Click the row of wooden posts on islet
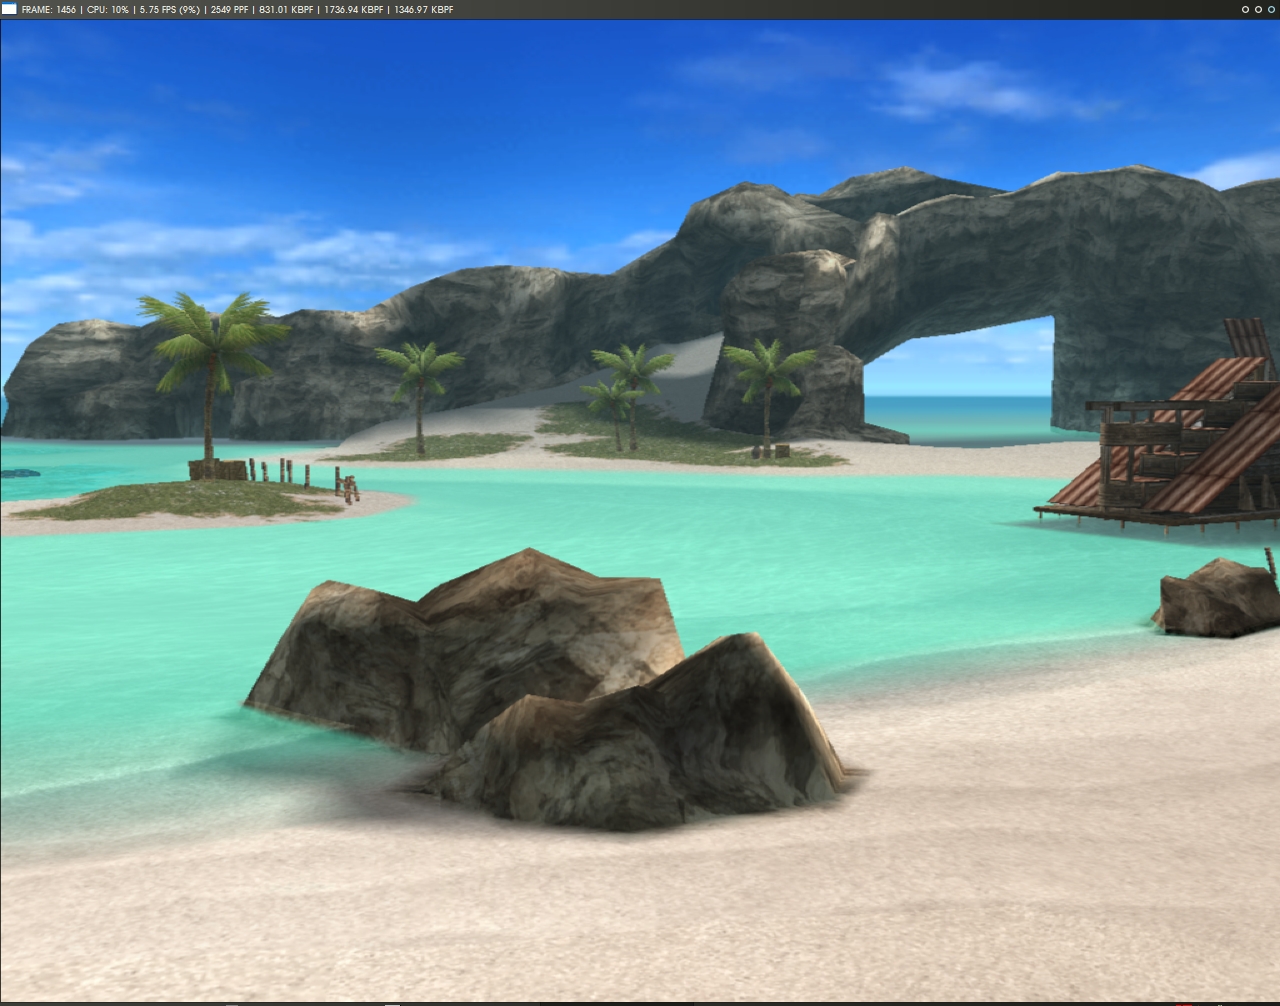Screen dimensions: 1280x1006 point(285,470)
